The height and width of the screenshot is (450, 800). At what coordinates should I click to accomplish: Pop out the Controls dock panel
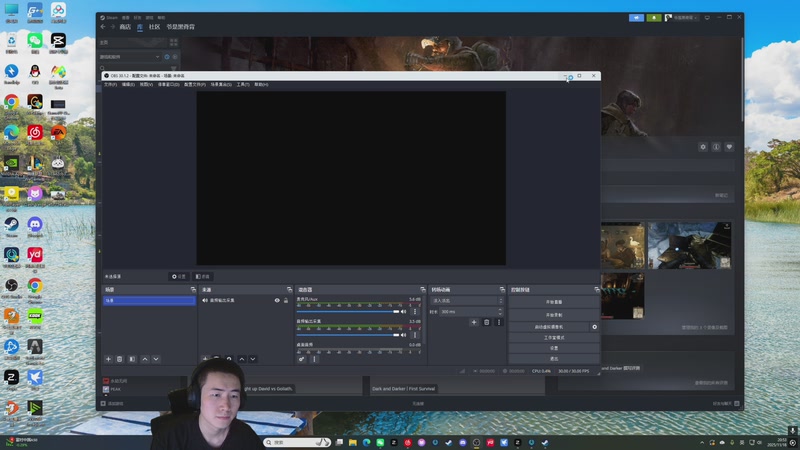[x=596, y=290]
